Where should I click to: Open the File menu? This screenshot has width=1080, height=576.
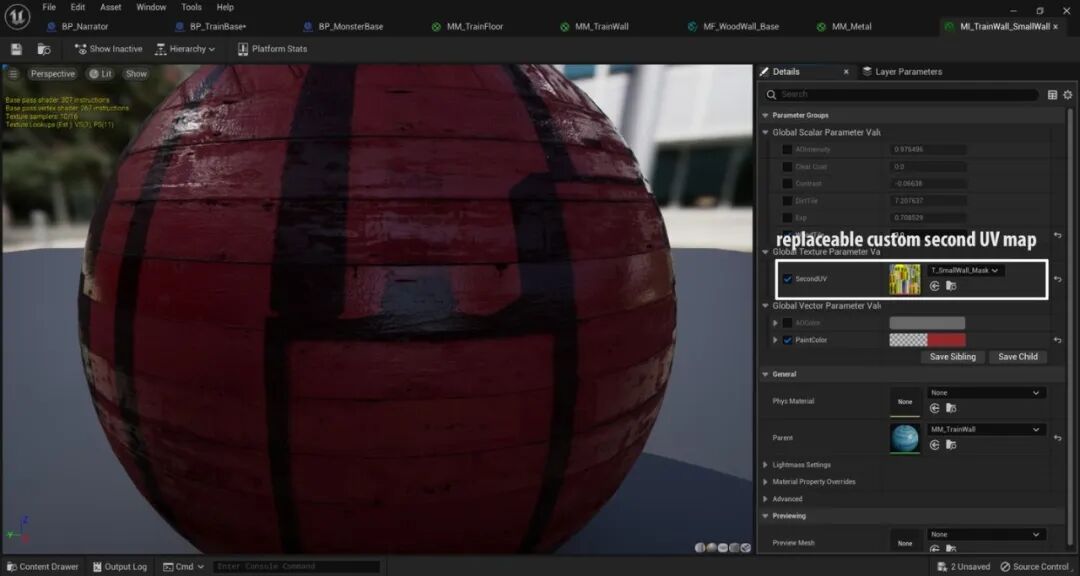pyautogui.click(x=49, y=7)
